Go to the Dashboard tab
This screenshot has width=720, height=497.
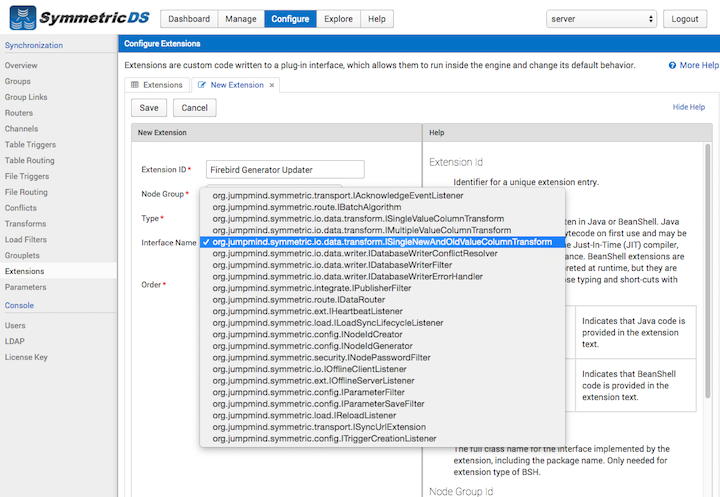187,19
